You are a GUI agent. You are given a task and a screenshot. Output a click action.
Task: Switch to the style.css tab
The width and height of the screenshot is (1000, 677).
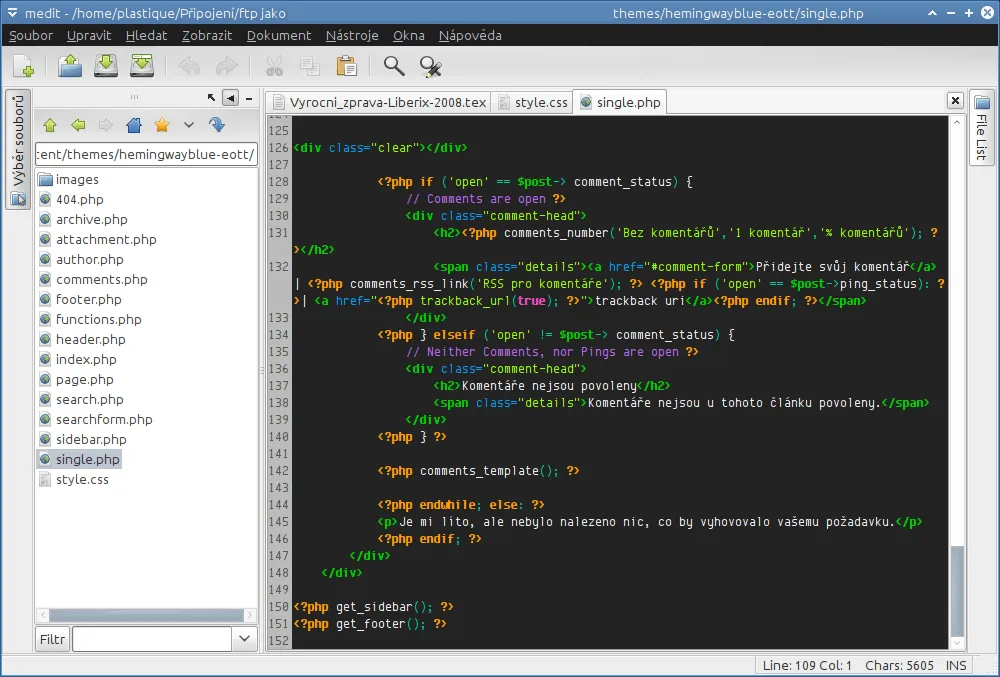(x=538, y=101)
